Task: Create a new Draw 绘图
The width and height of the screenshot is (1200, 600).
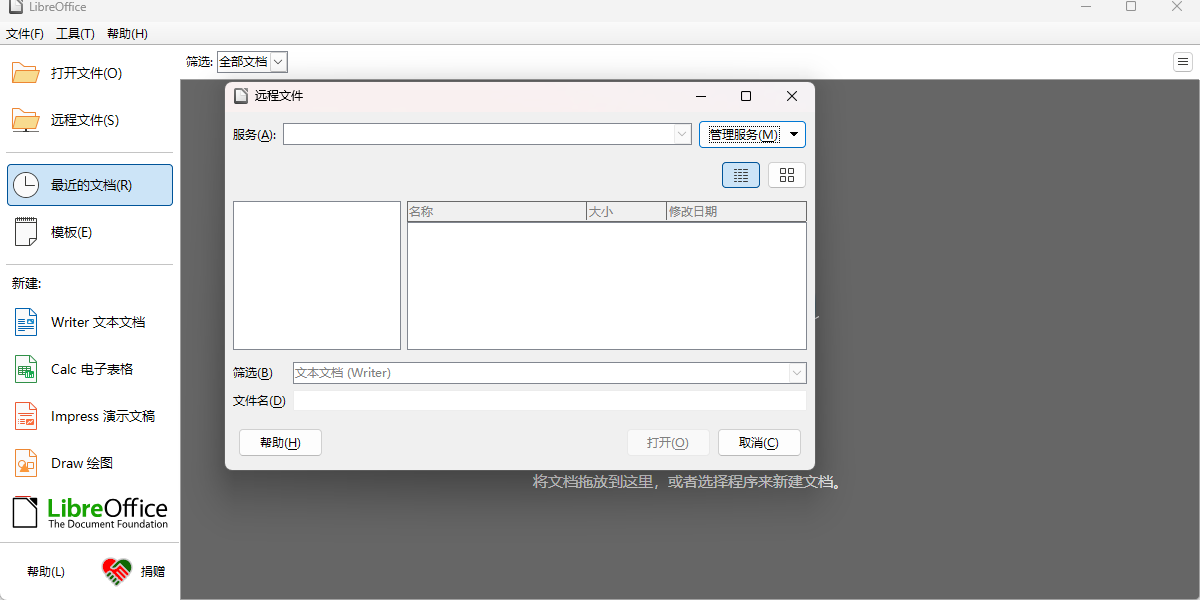Action: pos(85,462)
